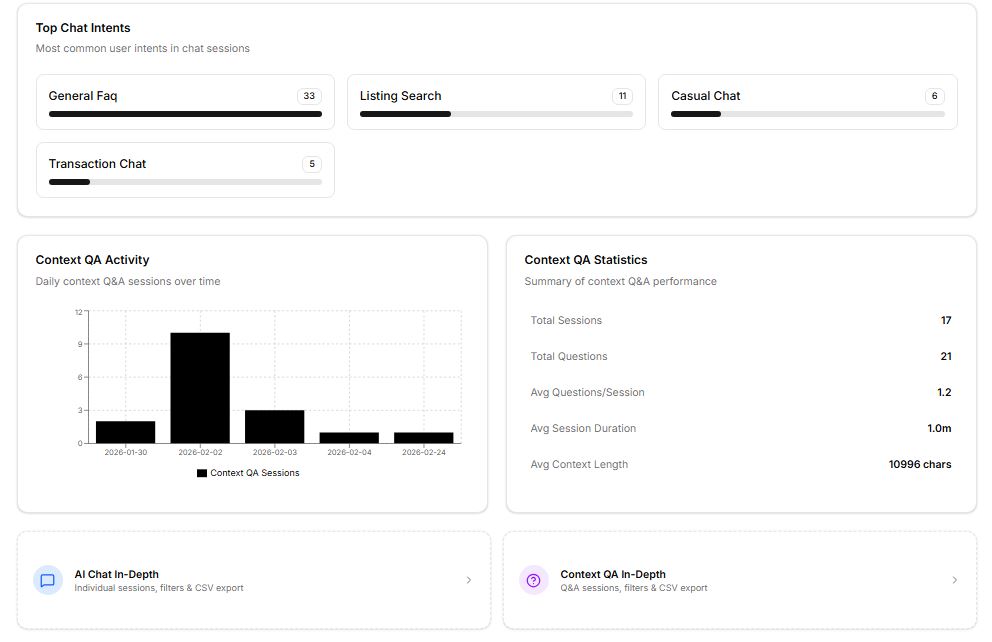Select the Transaction Chat intent card

(x=185, y=170)
